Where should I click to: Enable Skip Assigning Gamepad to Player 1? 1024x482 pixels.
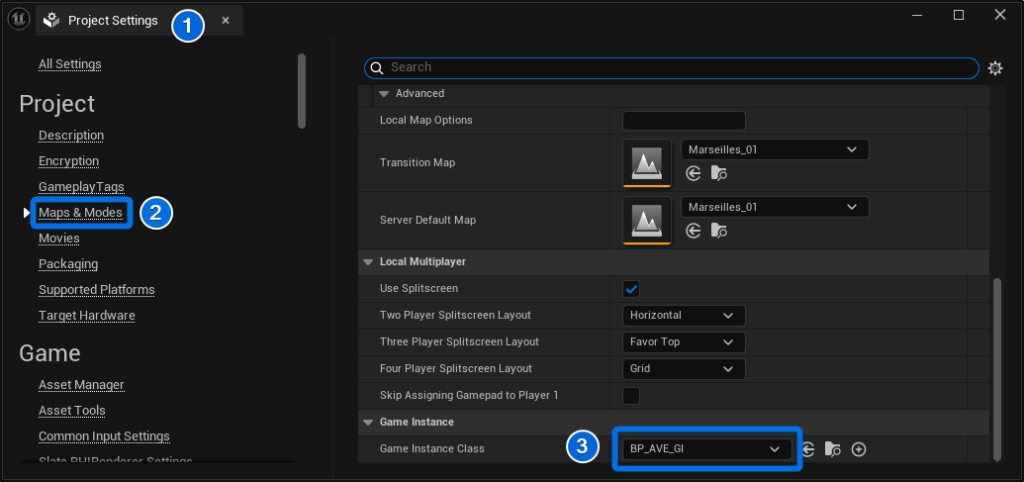tap(631, 396)
